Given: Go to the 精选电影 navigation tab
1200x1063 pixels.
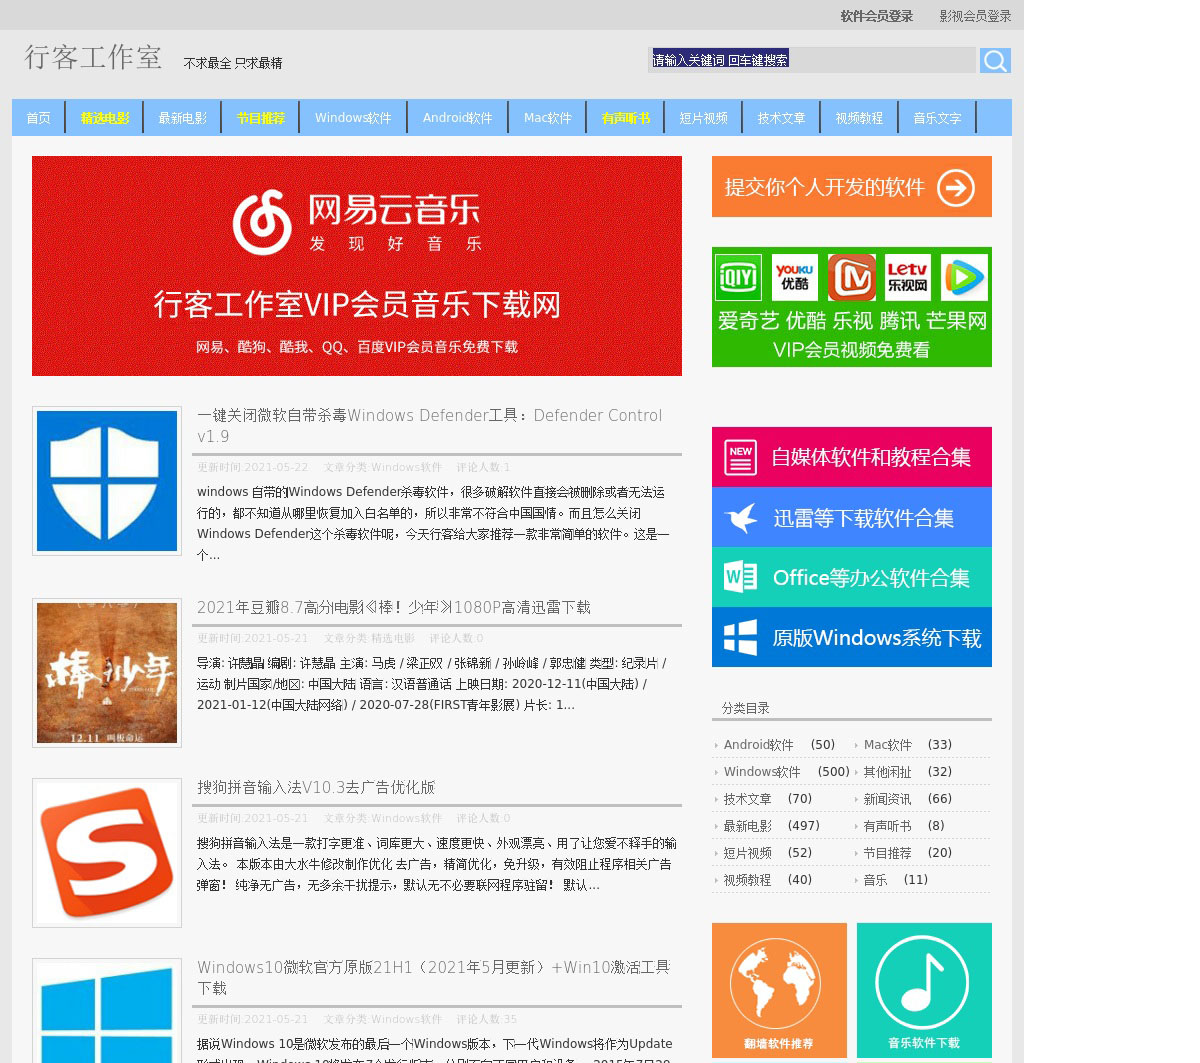Looking at the screenshot, I should click(105, 118).
